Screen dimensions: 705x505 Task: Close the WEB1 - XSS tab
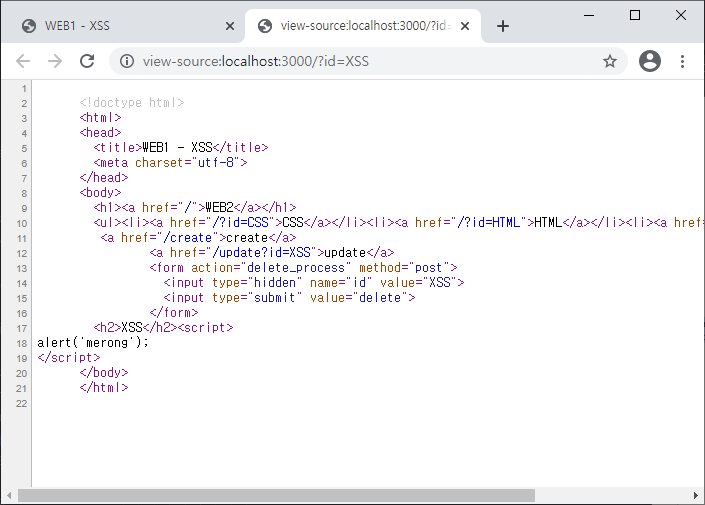[230, 26]
